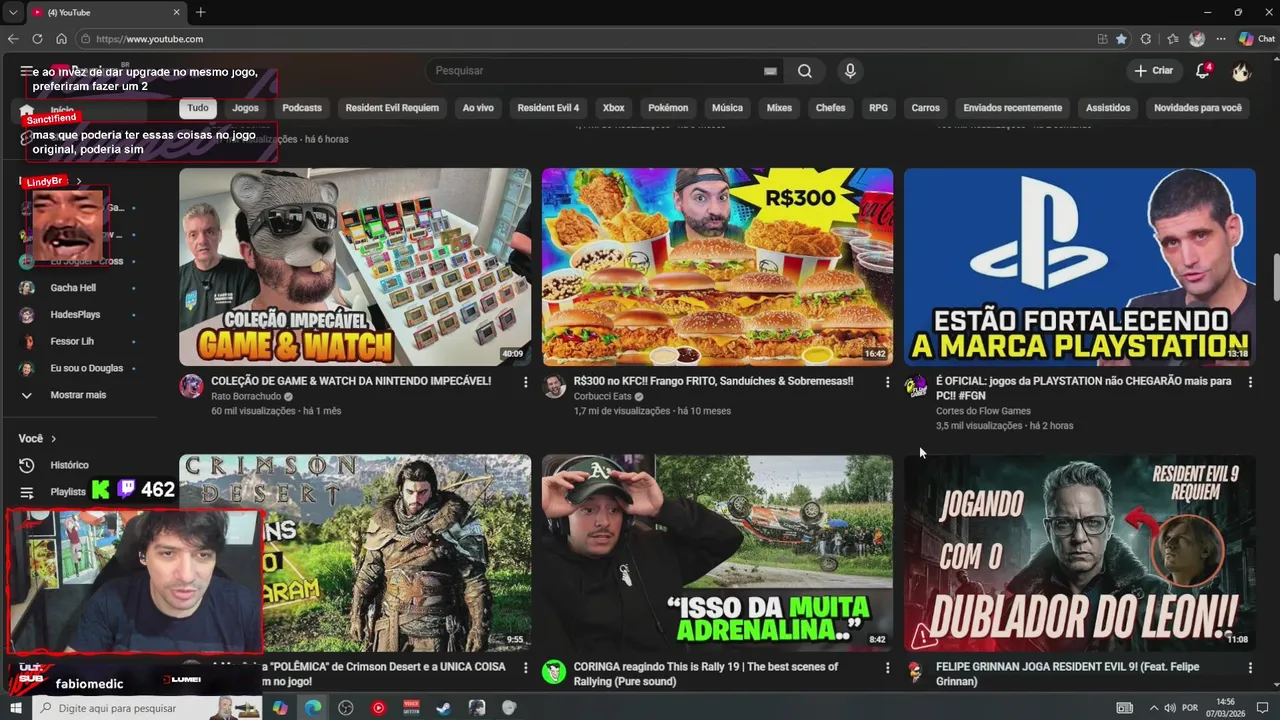Select the Jogos filter chip
This screenshot has width=1280, height=720.
pos(245,108)
